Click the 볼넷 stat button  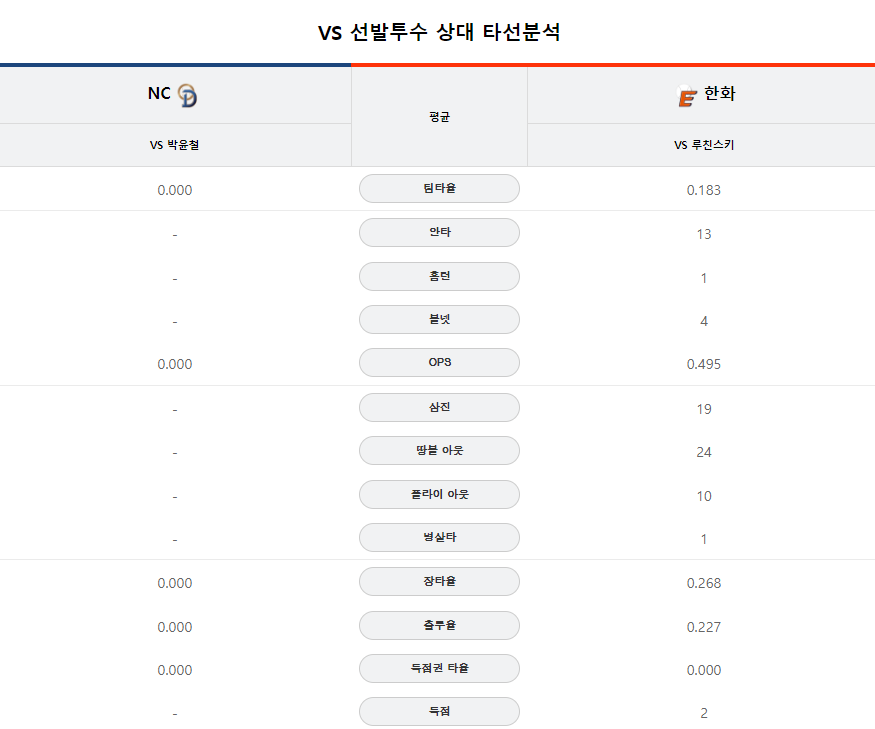click(x=439, y=319)
